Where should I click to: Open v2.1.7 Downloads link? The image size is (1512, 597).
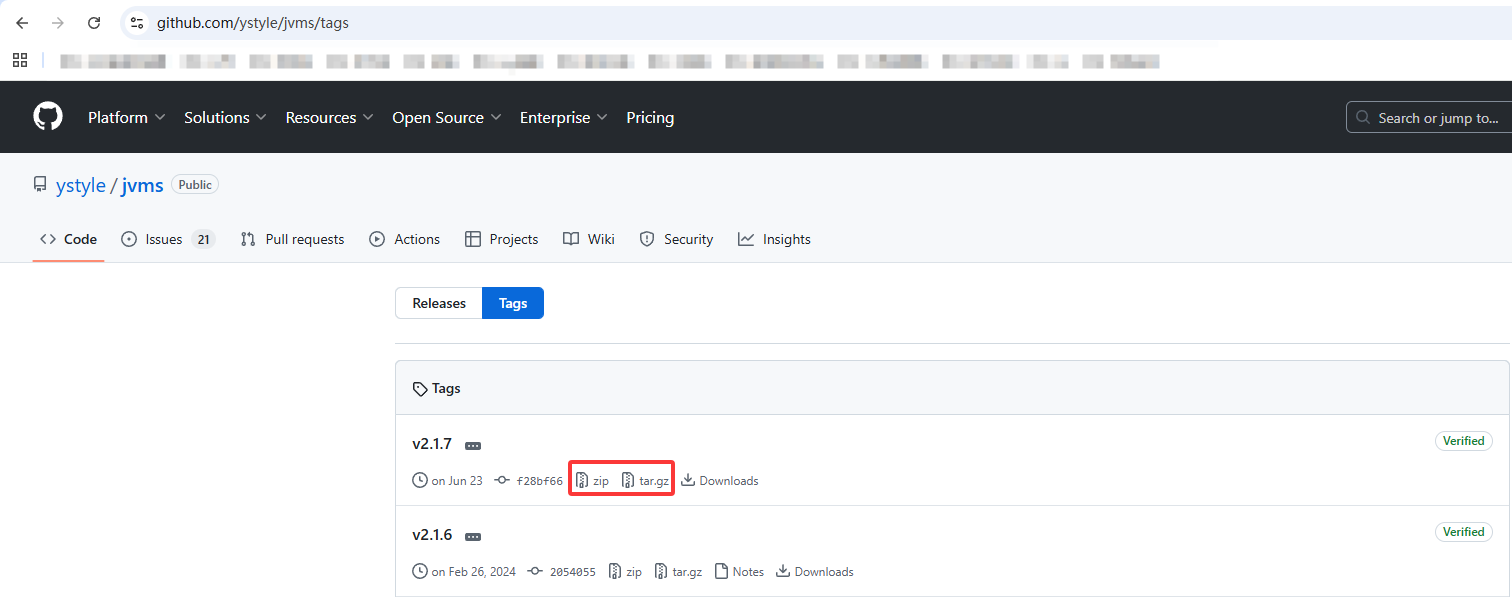720,481
